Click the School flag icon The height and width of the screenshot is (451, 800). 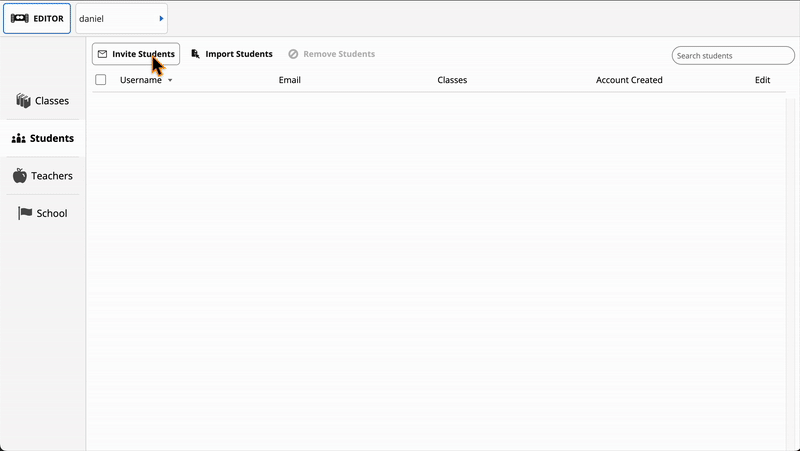[26, 213]
